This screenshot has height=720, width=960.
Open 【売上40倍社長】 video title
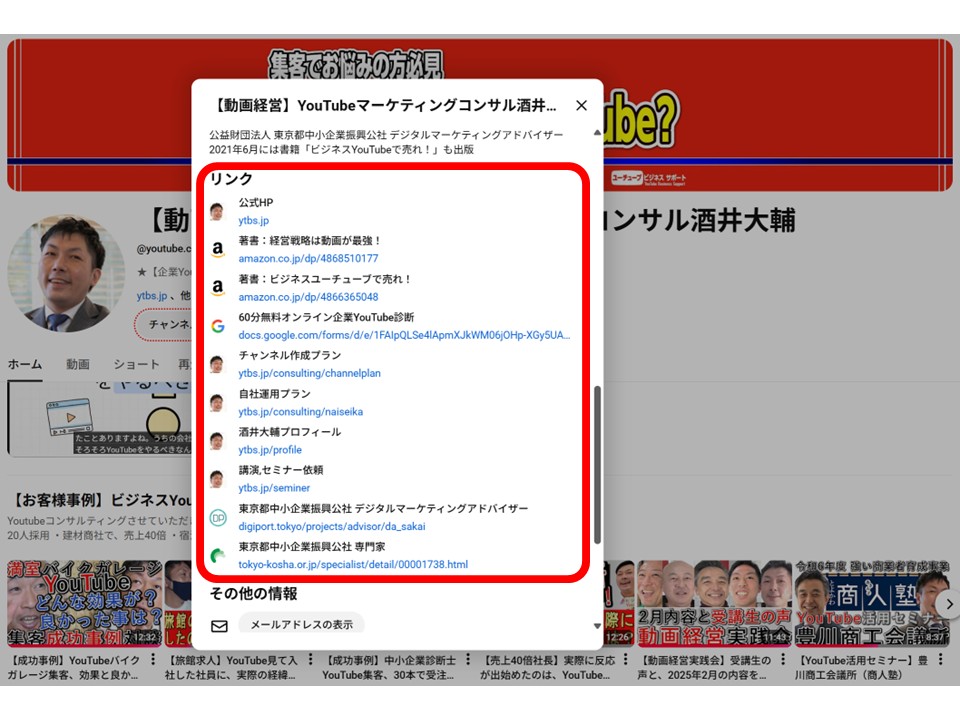pyautogui.click(x=547, y=667)
